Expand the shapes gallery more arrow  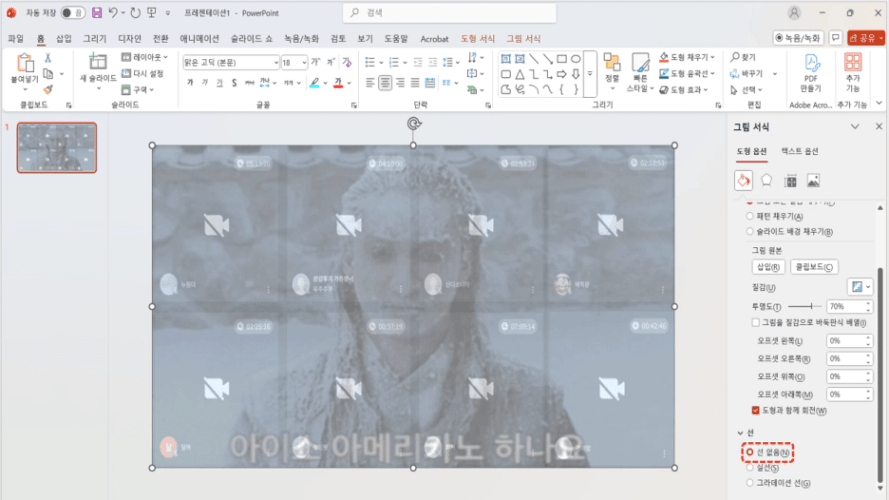(x=590, y=74)
